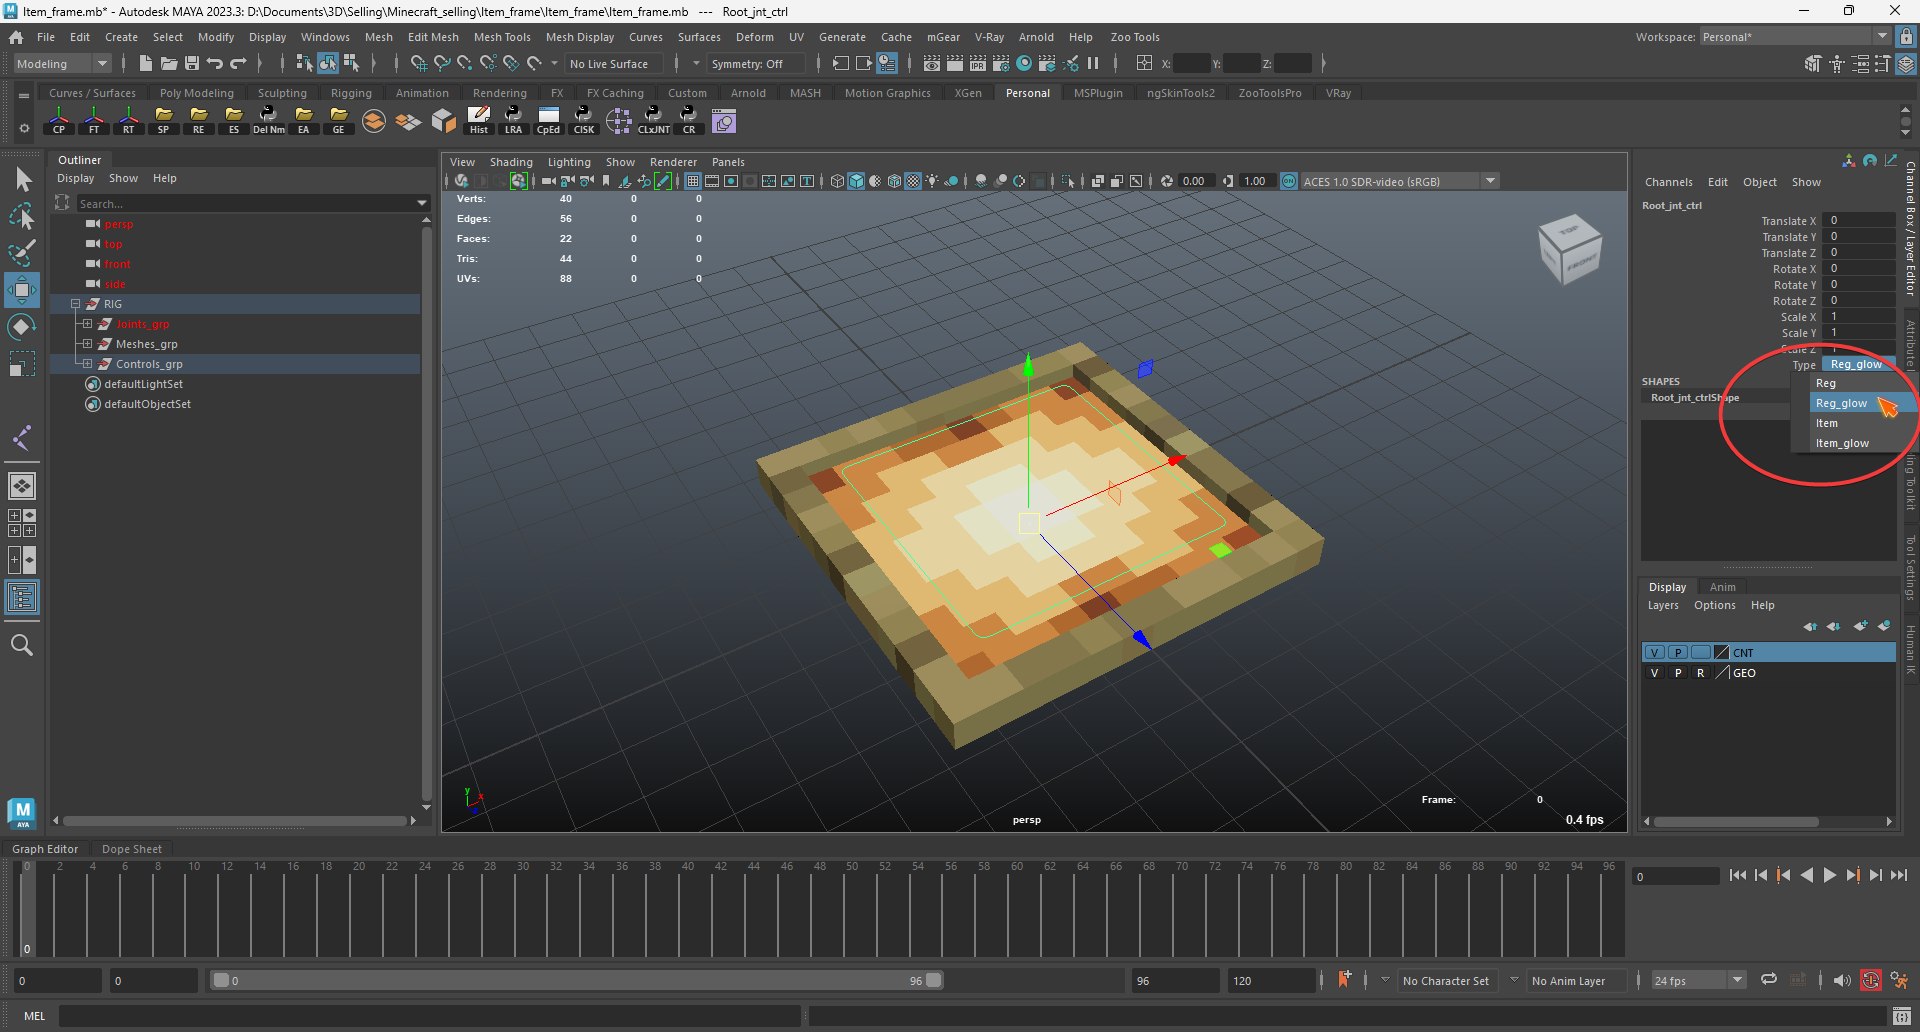
Task: Select the arrow Select tool in toolbox
Action: [22, 180]
